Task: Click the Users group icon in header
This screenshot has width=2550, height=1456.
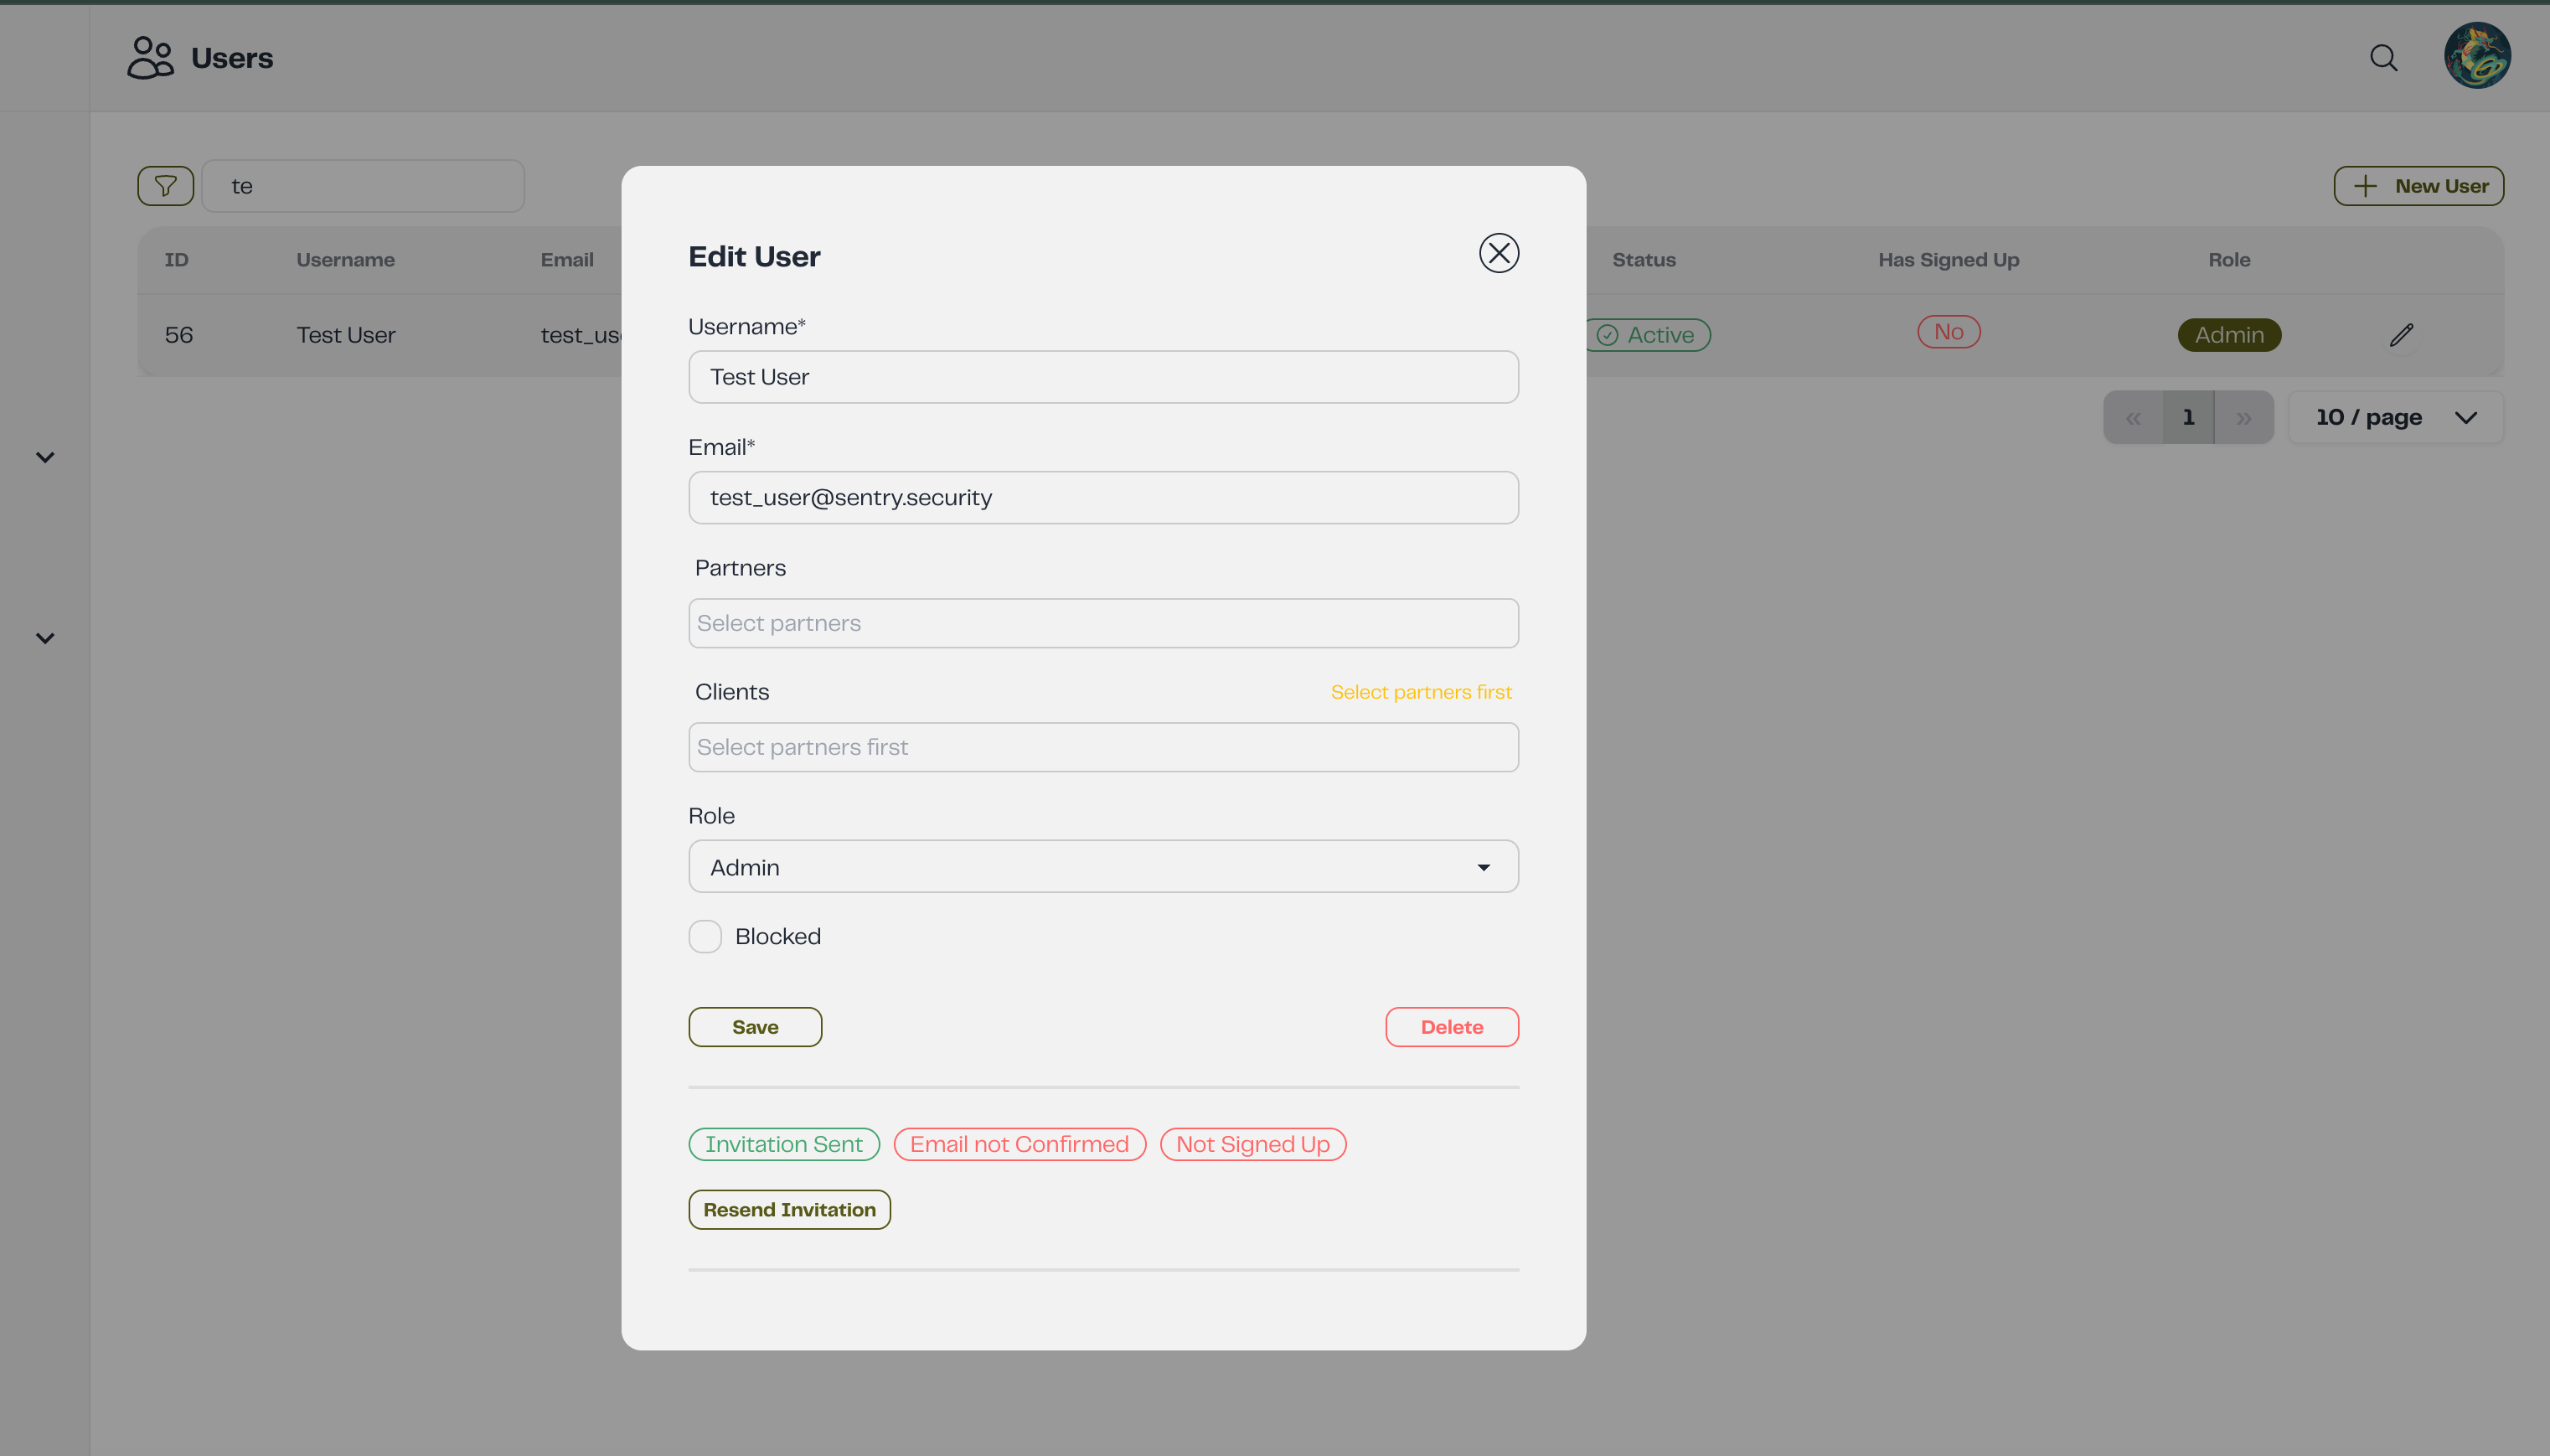Action: point(150,58)
